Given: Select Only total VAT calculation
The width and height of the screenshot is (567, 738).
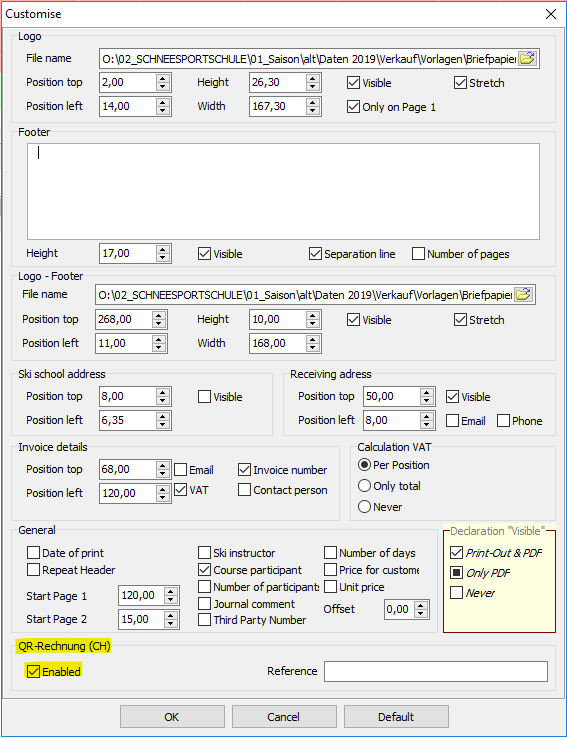Looking at the screenshot, I should point(365,486).
